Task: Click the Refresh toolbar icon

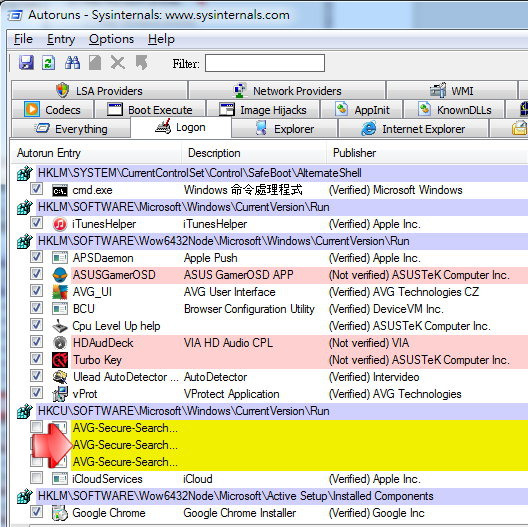Action: [48, 63]
